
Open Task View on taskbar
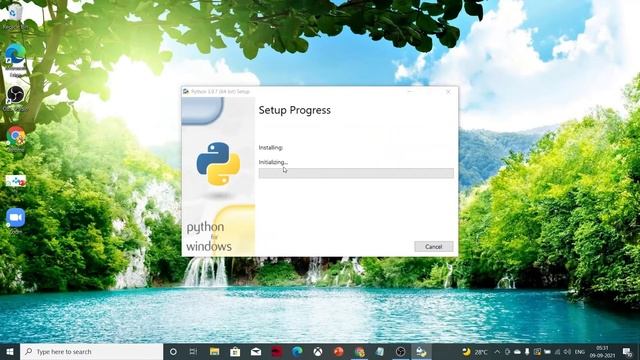click(193, 351)
